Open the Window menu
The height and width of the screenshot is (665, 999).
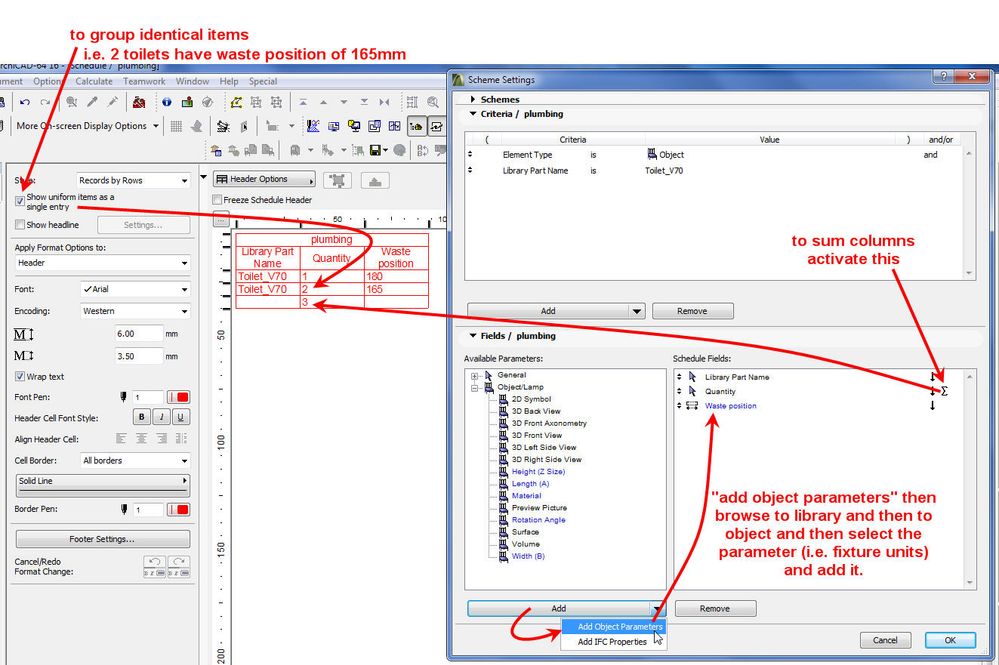tap(192, 82)
